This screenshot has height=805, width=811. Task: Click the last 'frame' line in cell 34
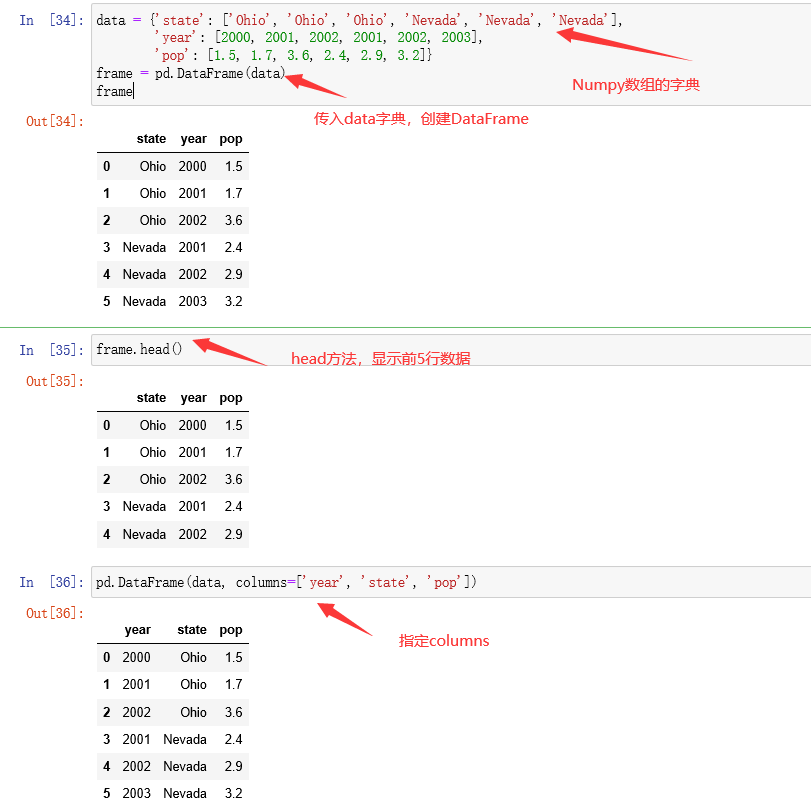pyautogui.click(x=114, y=92)
